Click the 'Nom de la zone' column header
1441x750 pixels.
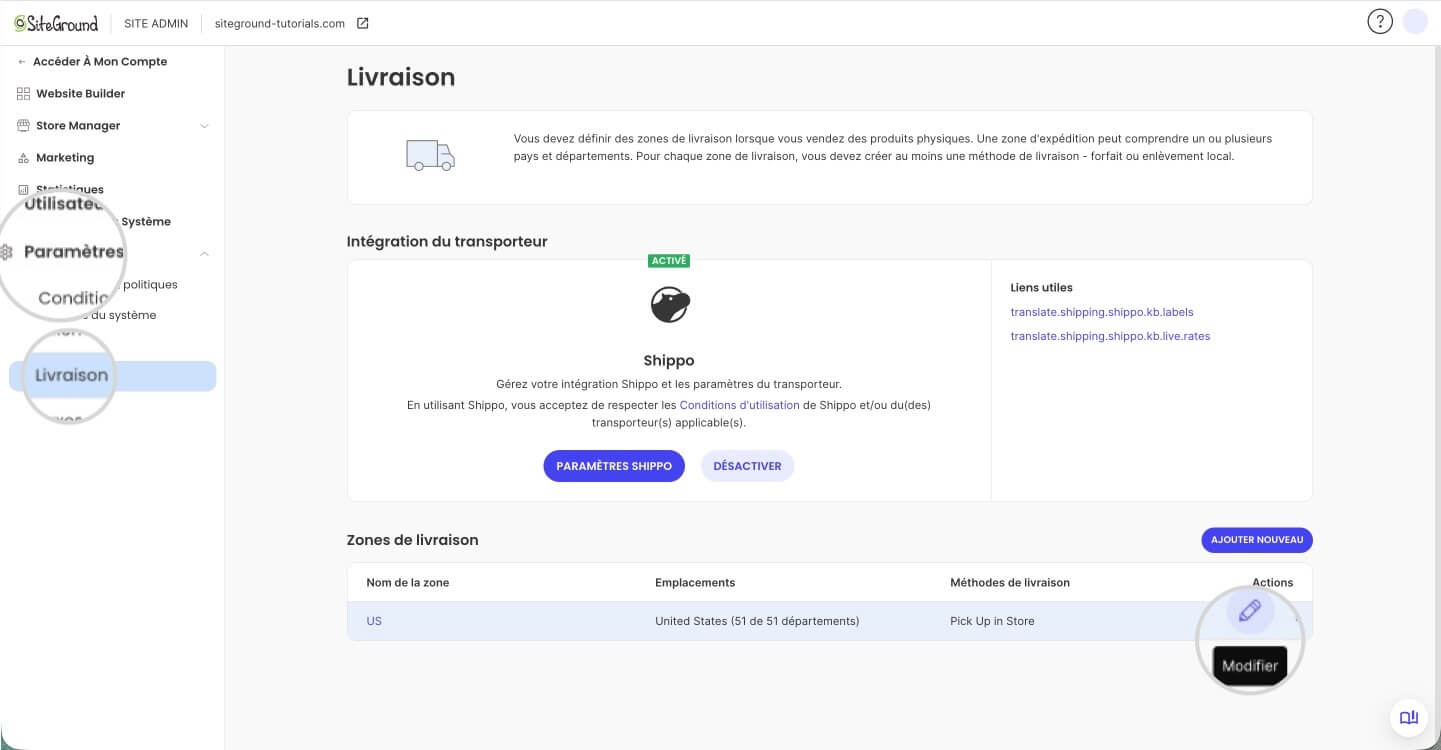click(x=408, y=583)
